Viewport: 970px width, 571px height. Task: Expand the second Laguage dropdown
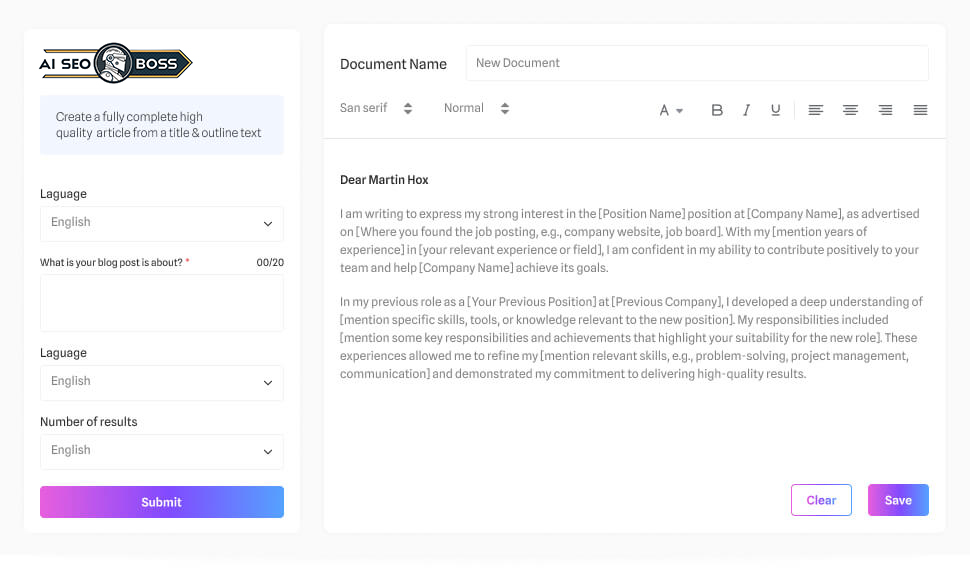tap(161, 382)
